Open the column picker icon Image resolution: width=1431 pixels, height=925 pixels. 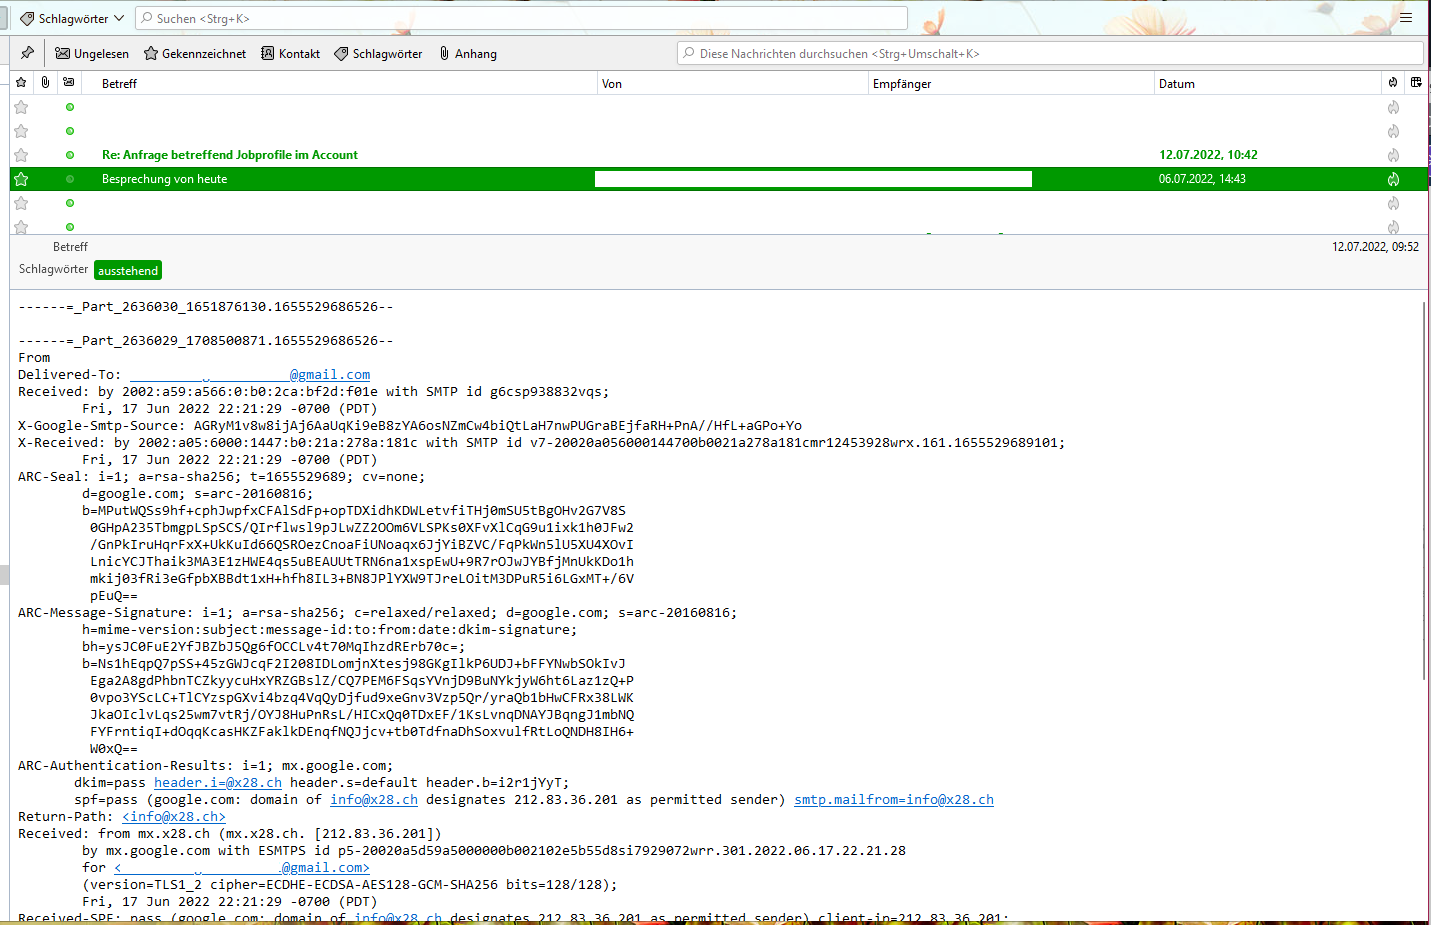pos(1416,83)
